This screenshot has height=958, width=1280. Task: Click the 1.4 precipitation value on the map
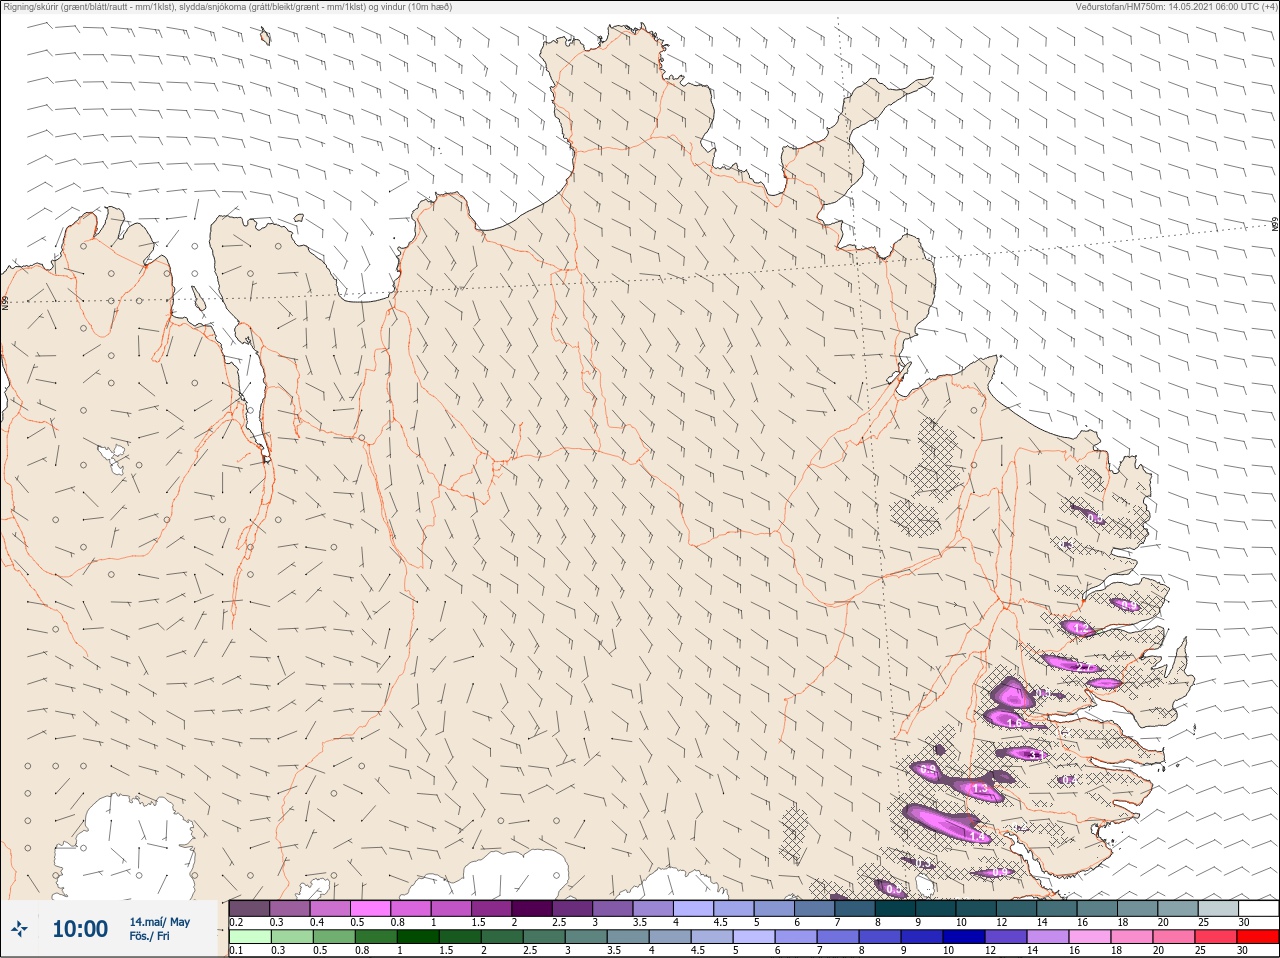(977, 836)
